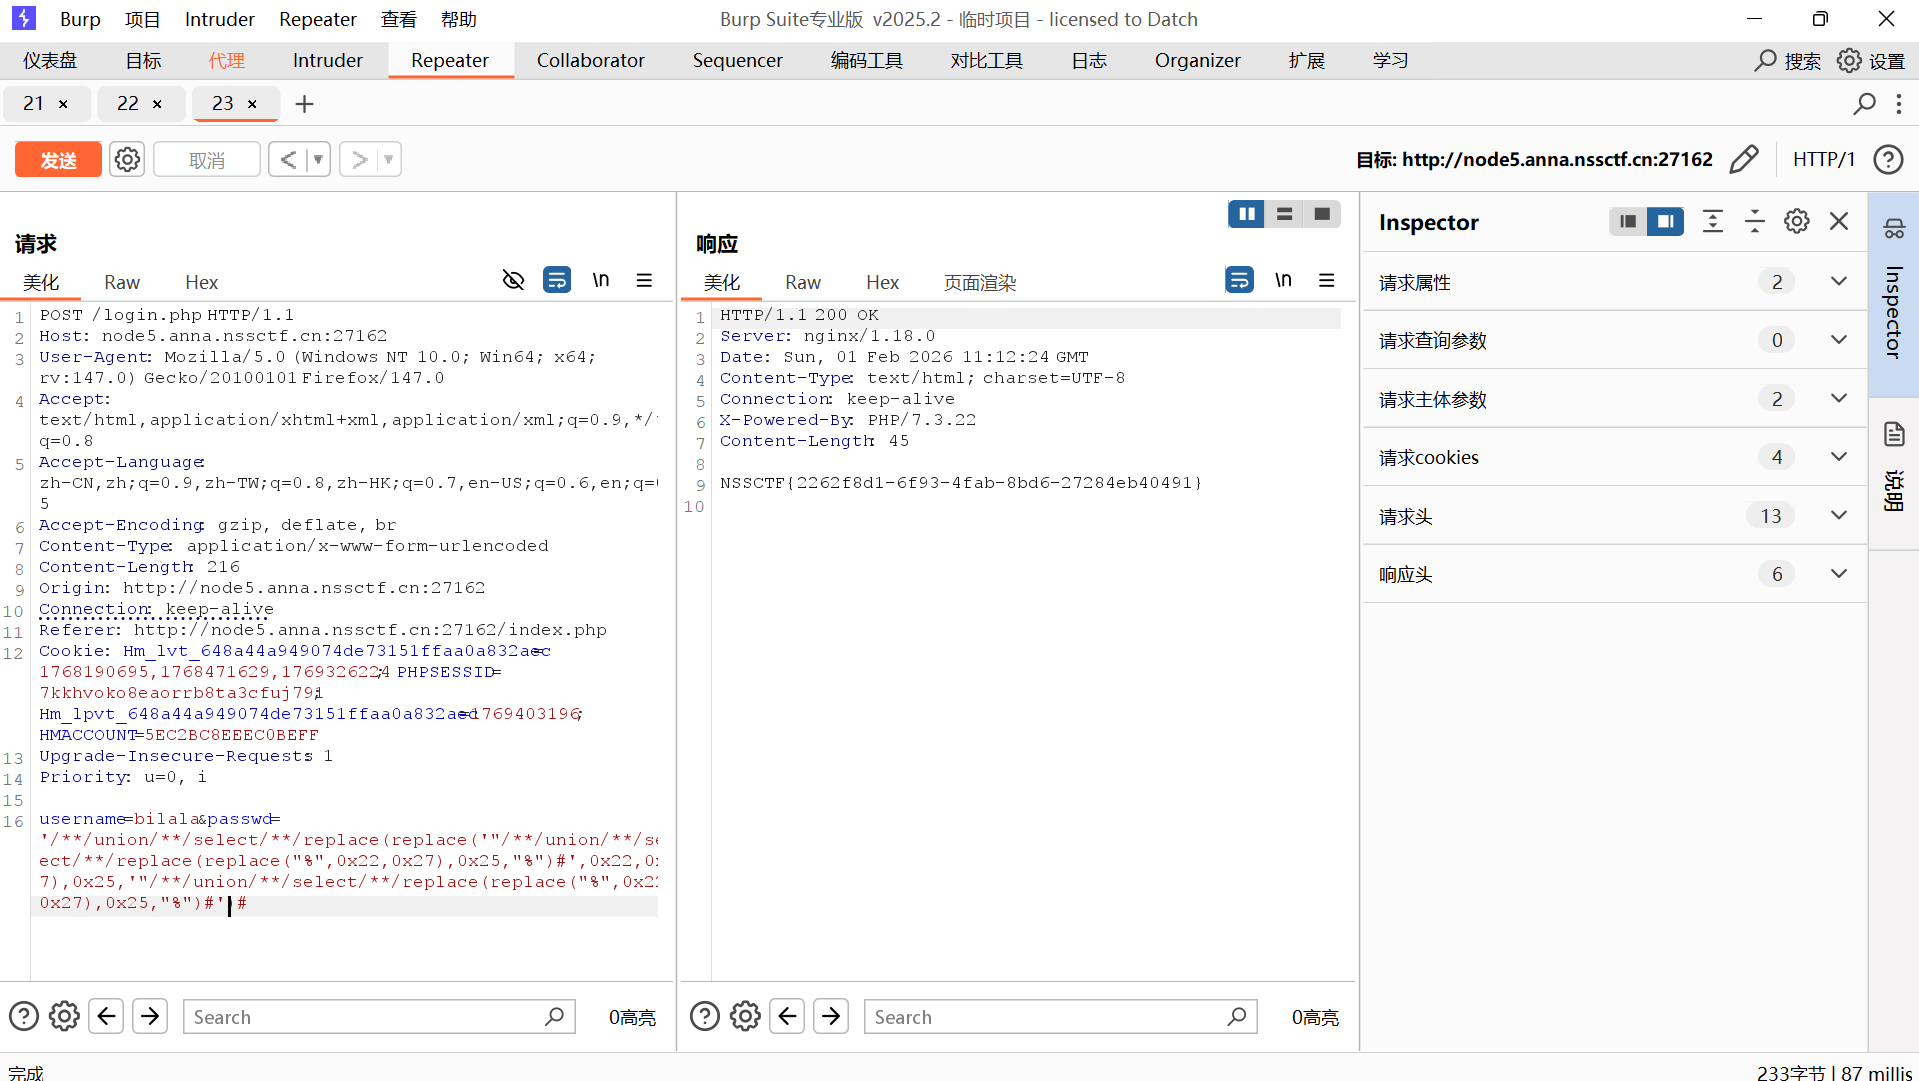Switch the request view to Raw
This screenshot has height=1081, width=1919.
tap(122, 283)
